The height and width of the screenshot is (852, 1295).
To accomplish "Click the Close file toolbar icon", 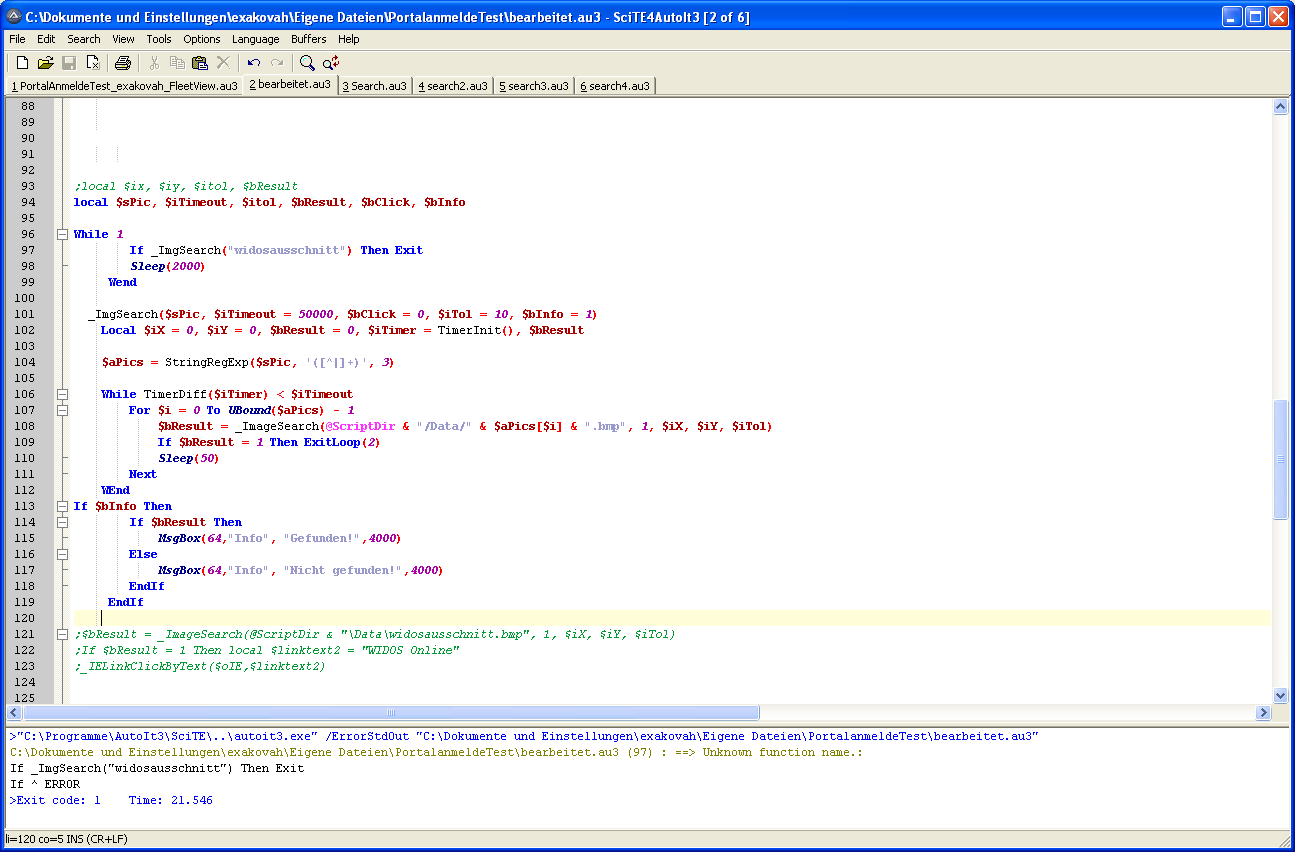I will 92,63.
